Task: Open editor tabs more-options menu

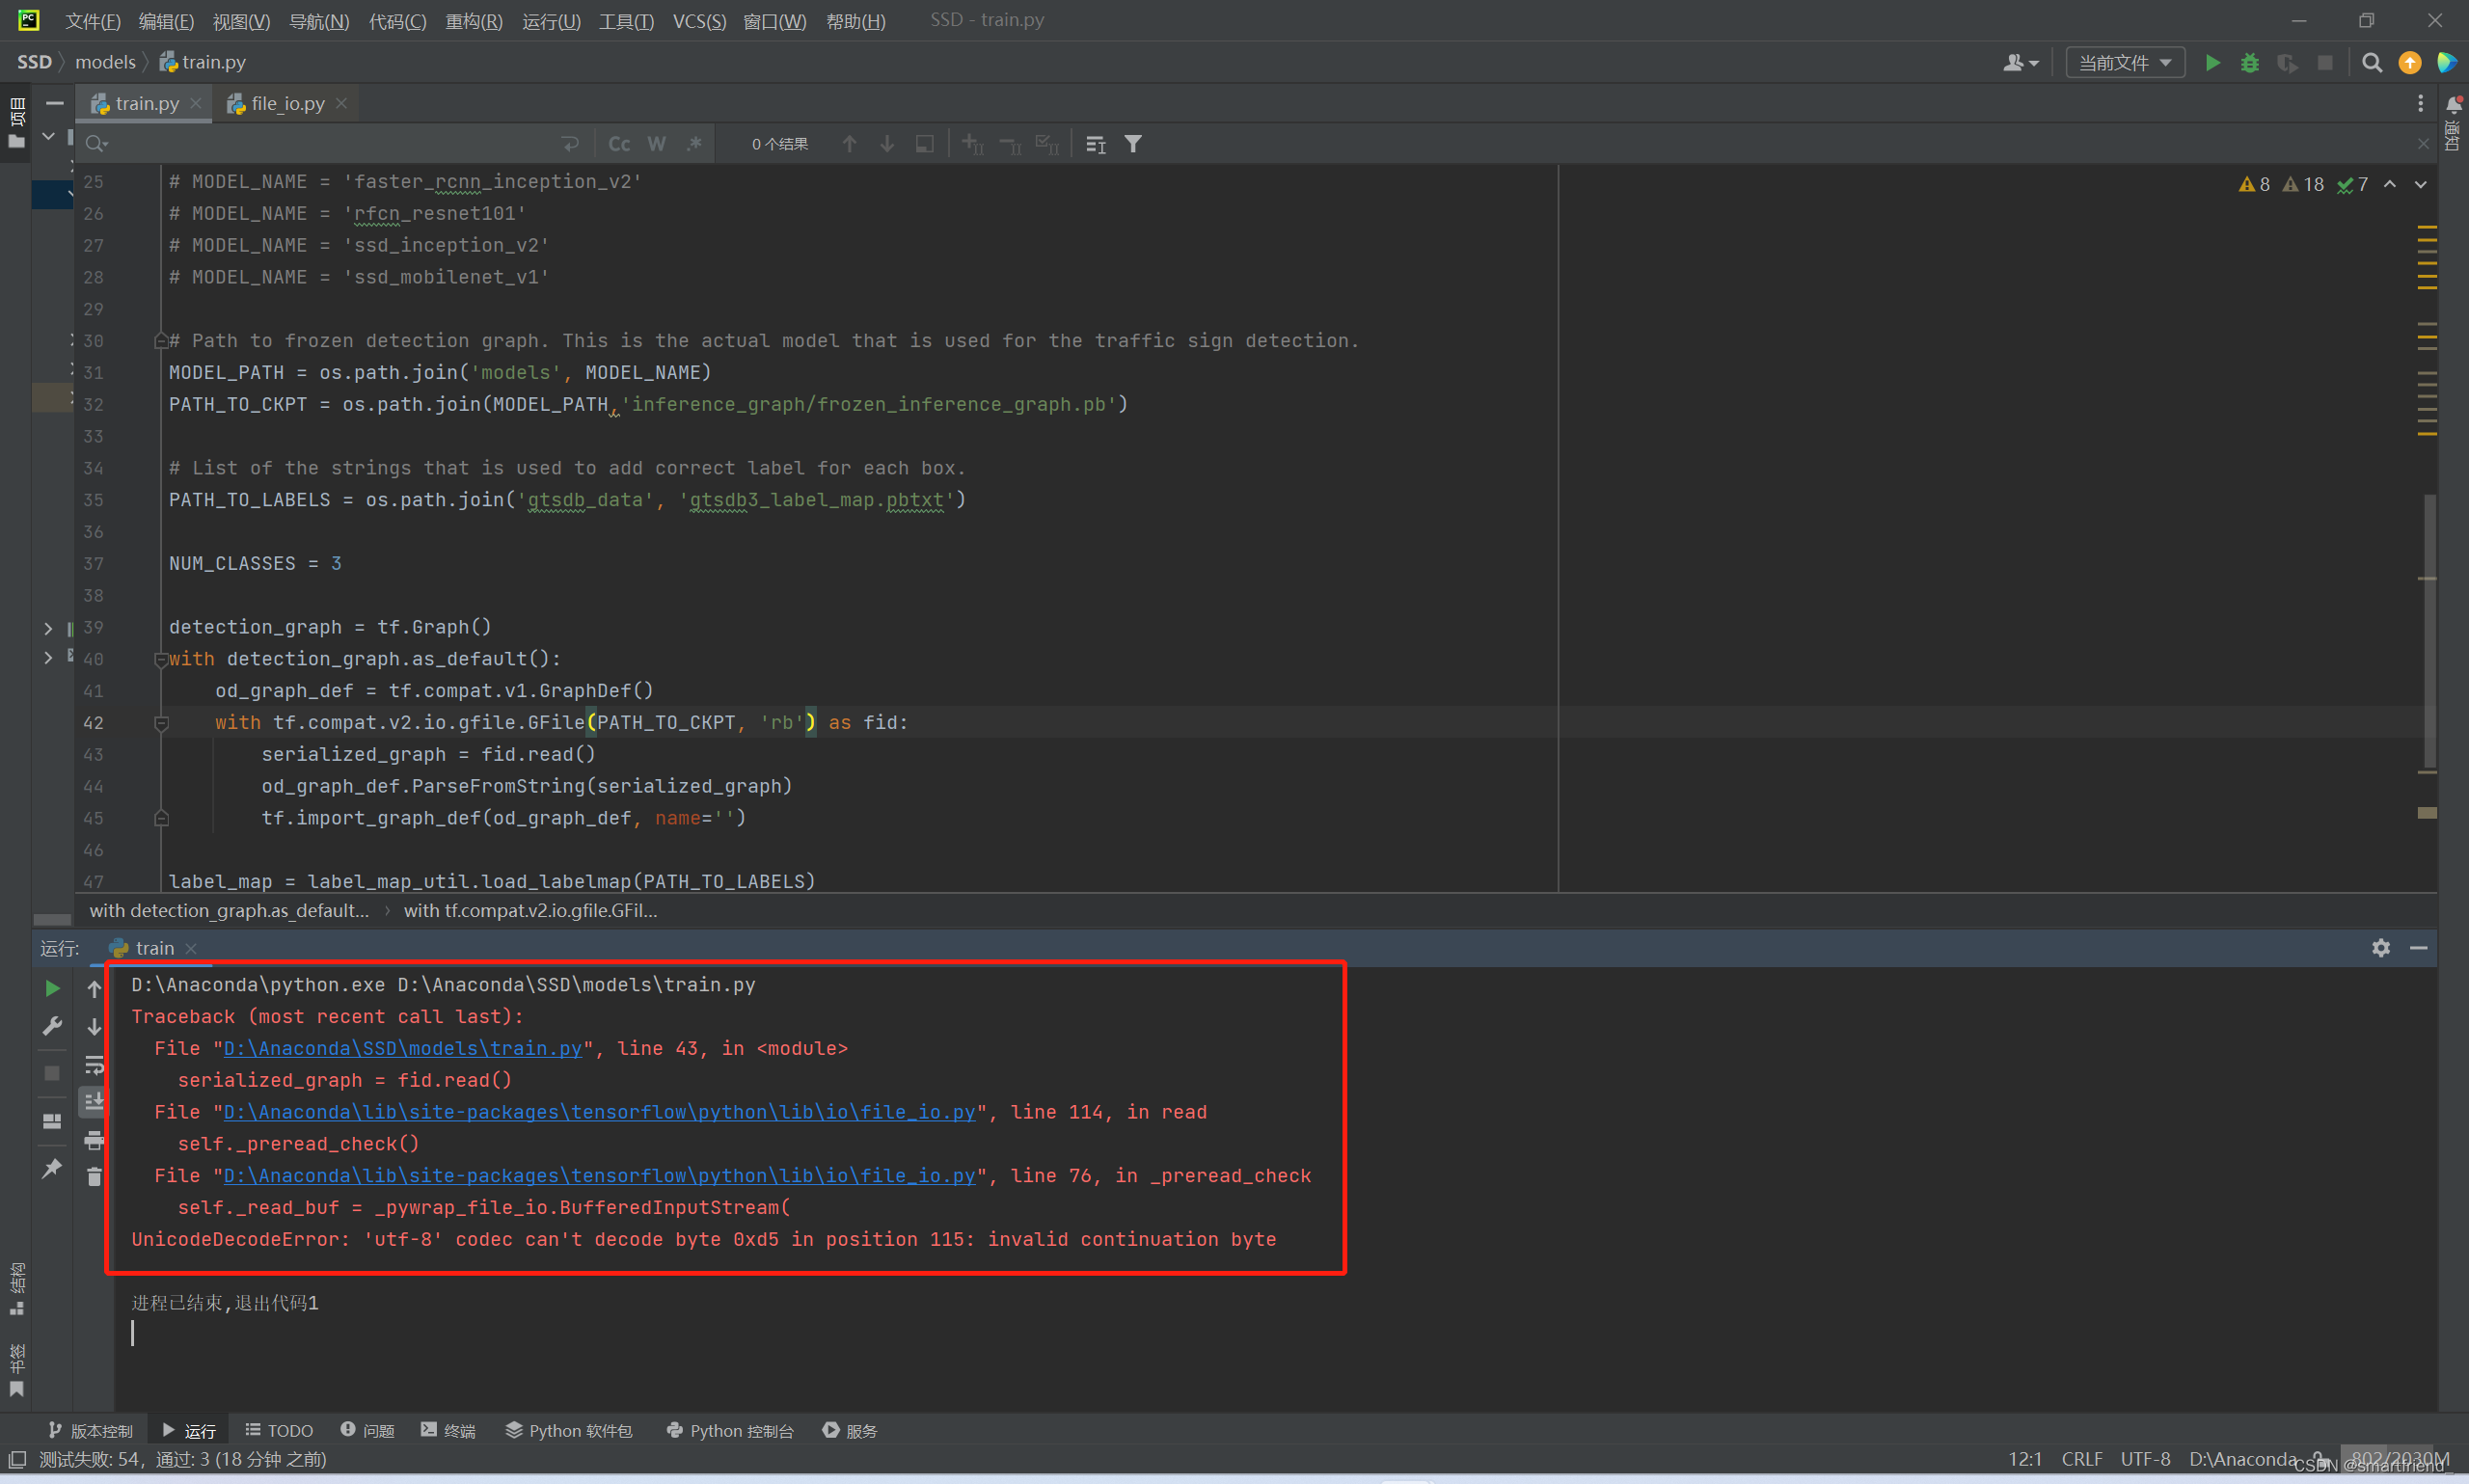Action: point(2420,104)
